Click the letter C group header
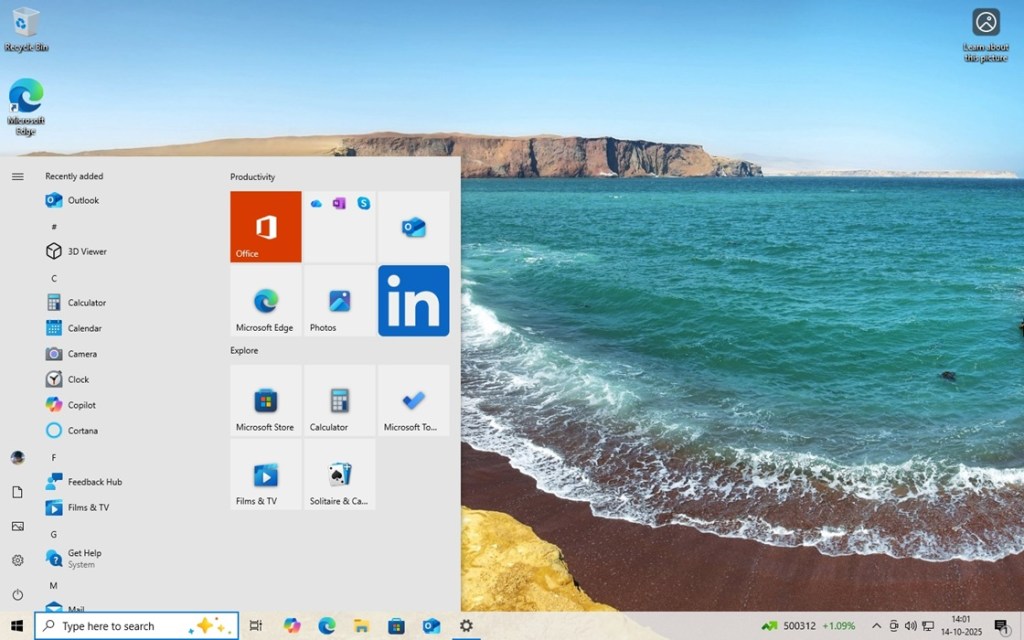1024x640 pixels. point(54,278)
